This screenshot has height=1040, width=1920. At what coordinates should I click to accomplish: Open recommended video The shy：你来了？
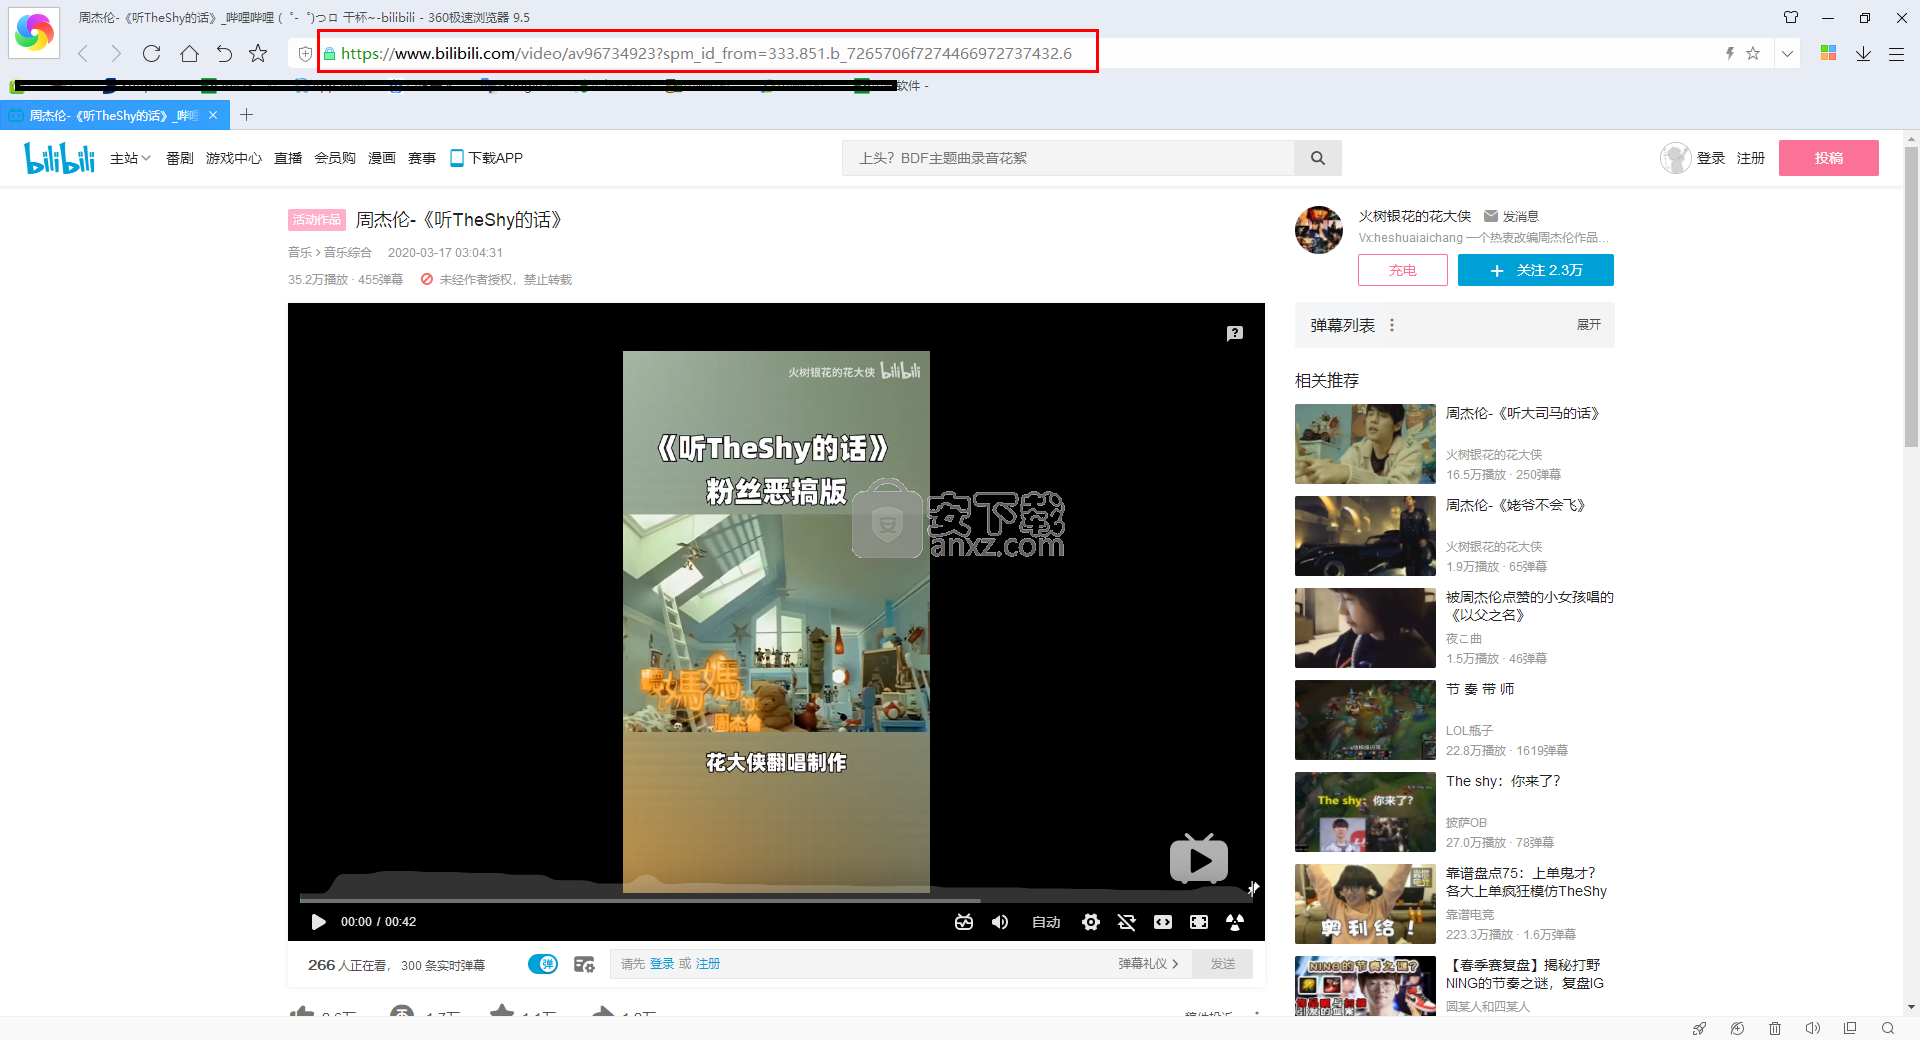pos(1503,781)
